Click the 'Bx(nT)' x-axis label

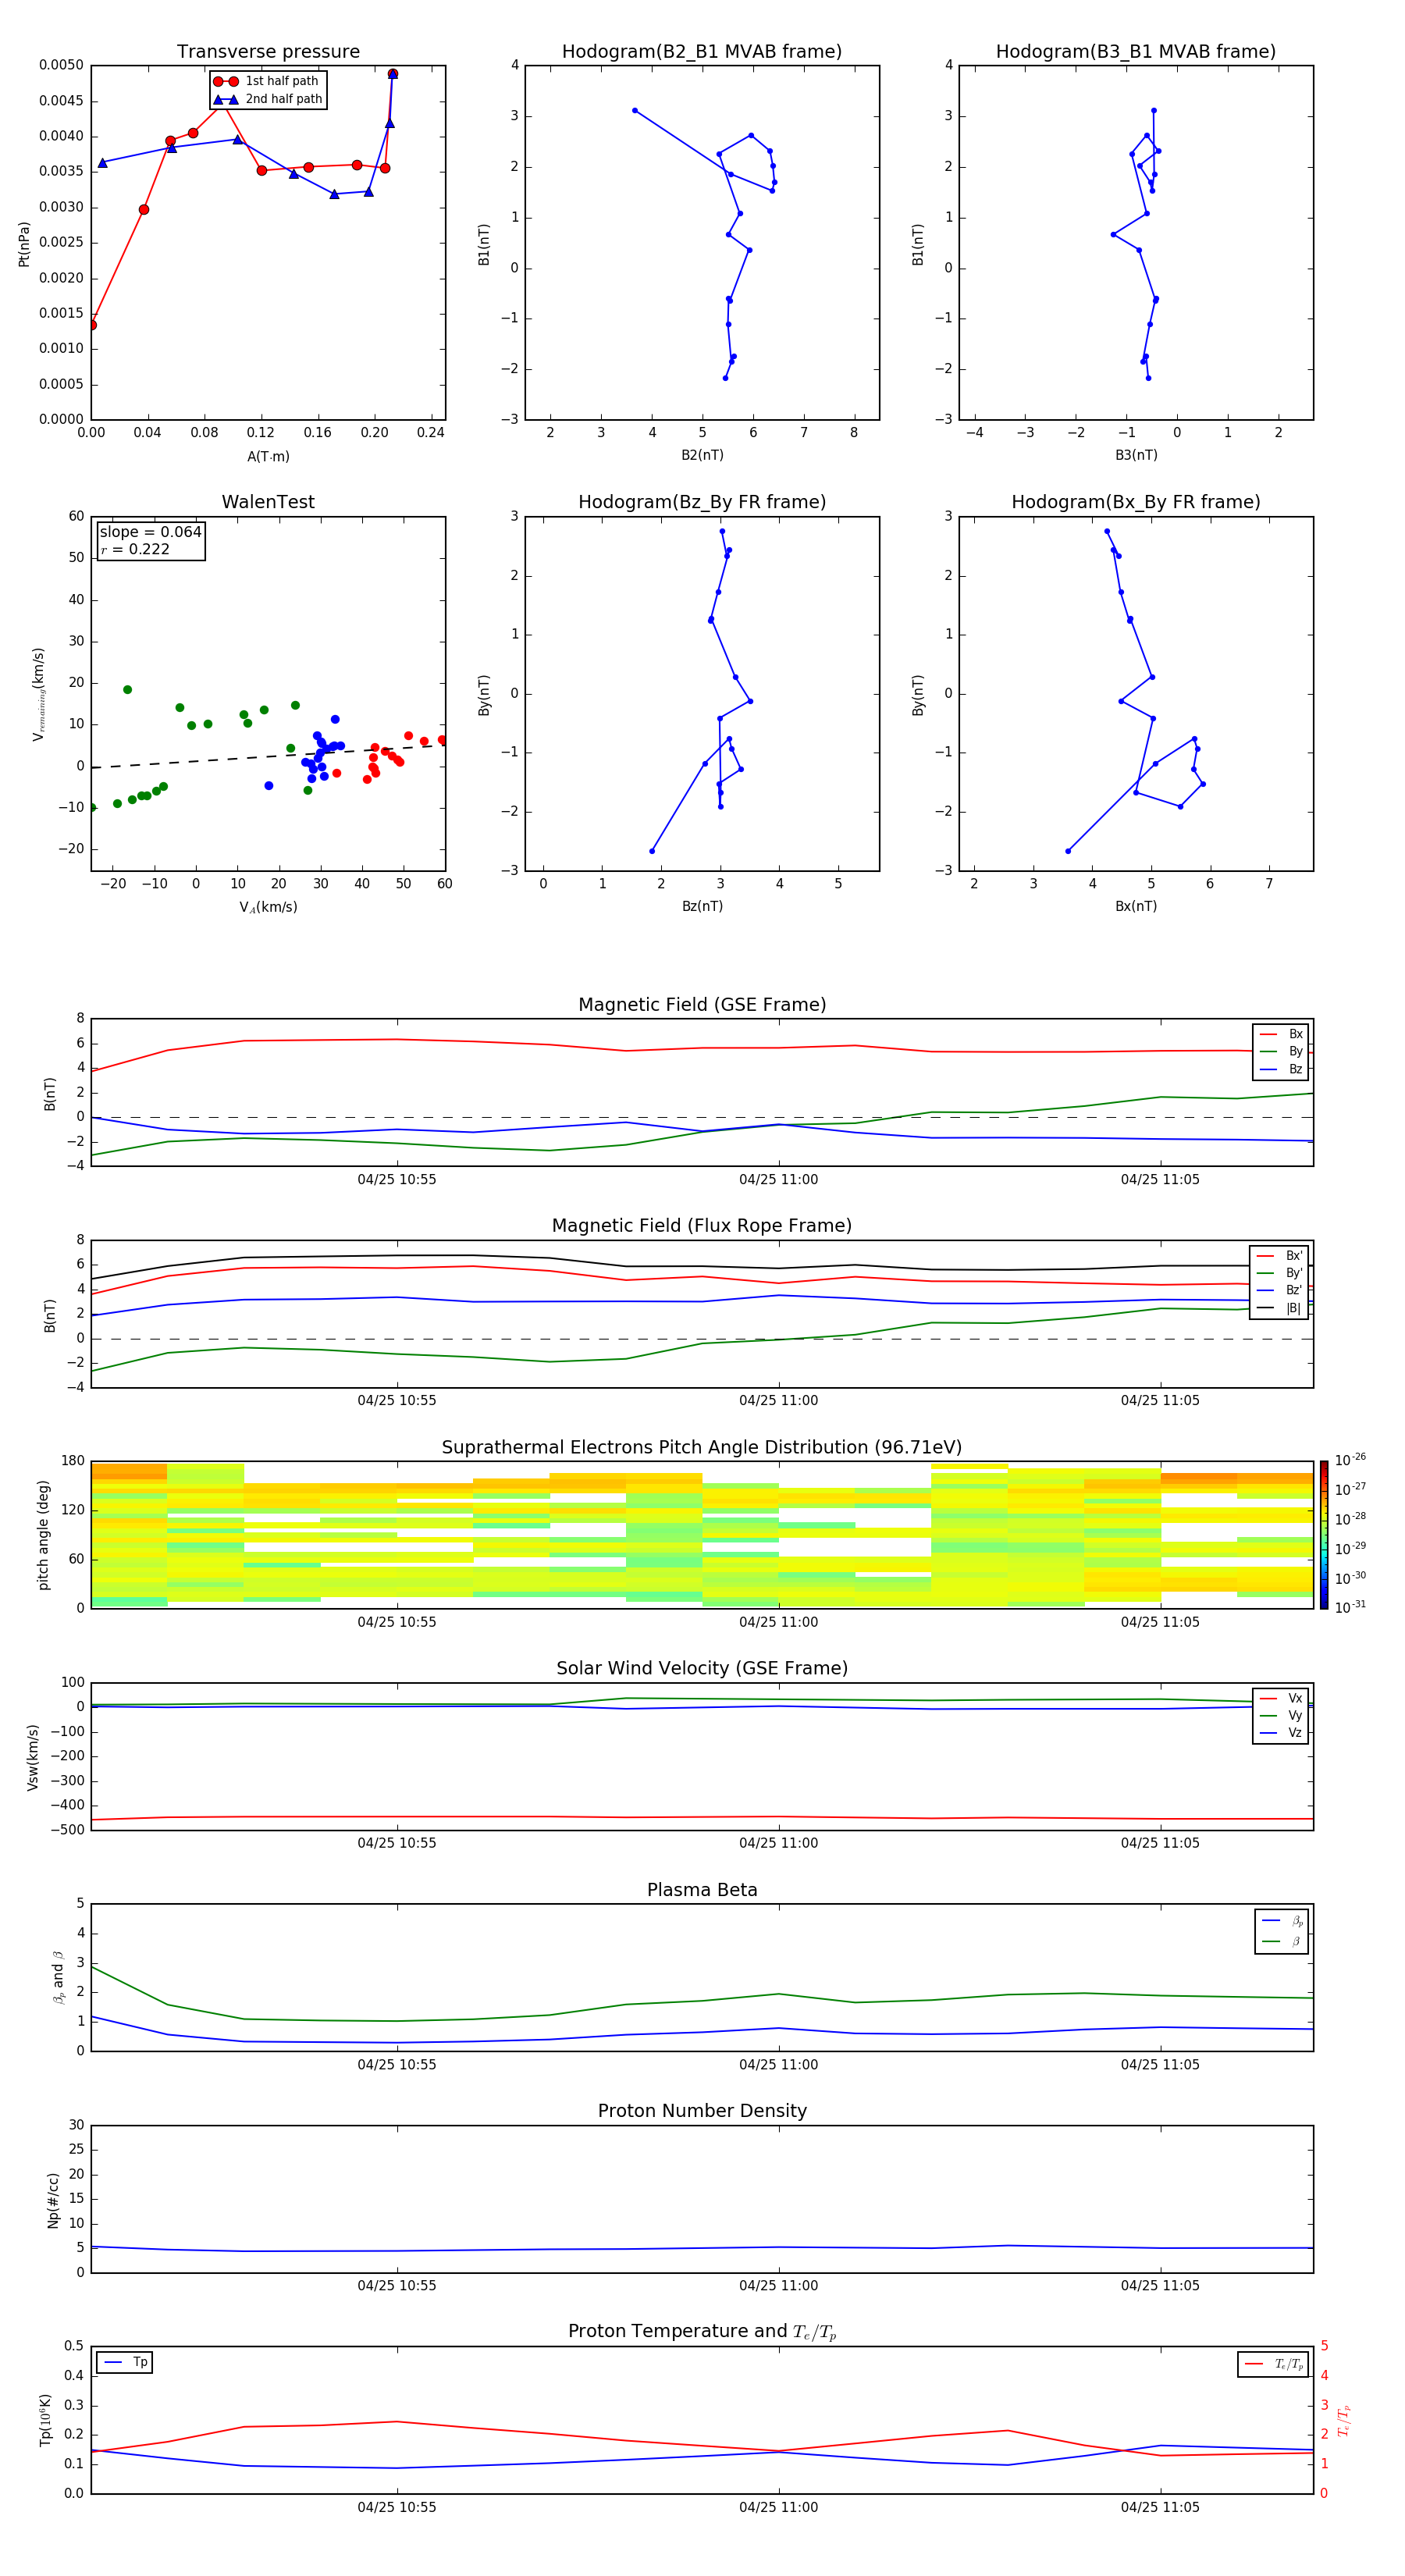tap(1136, 906)
